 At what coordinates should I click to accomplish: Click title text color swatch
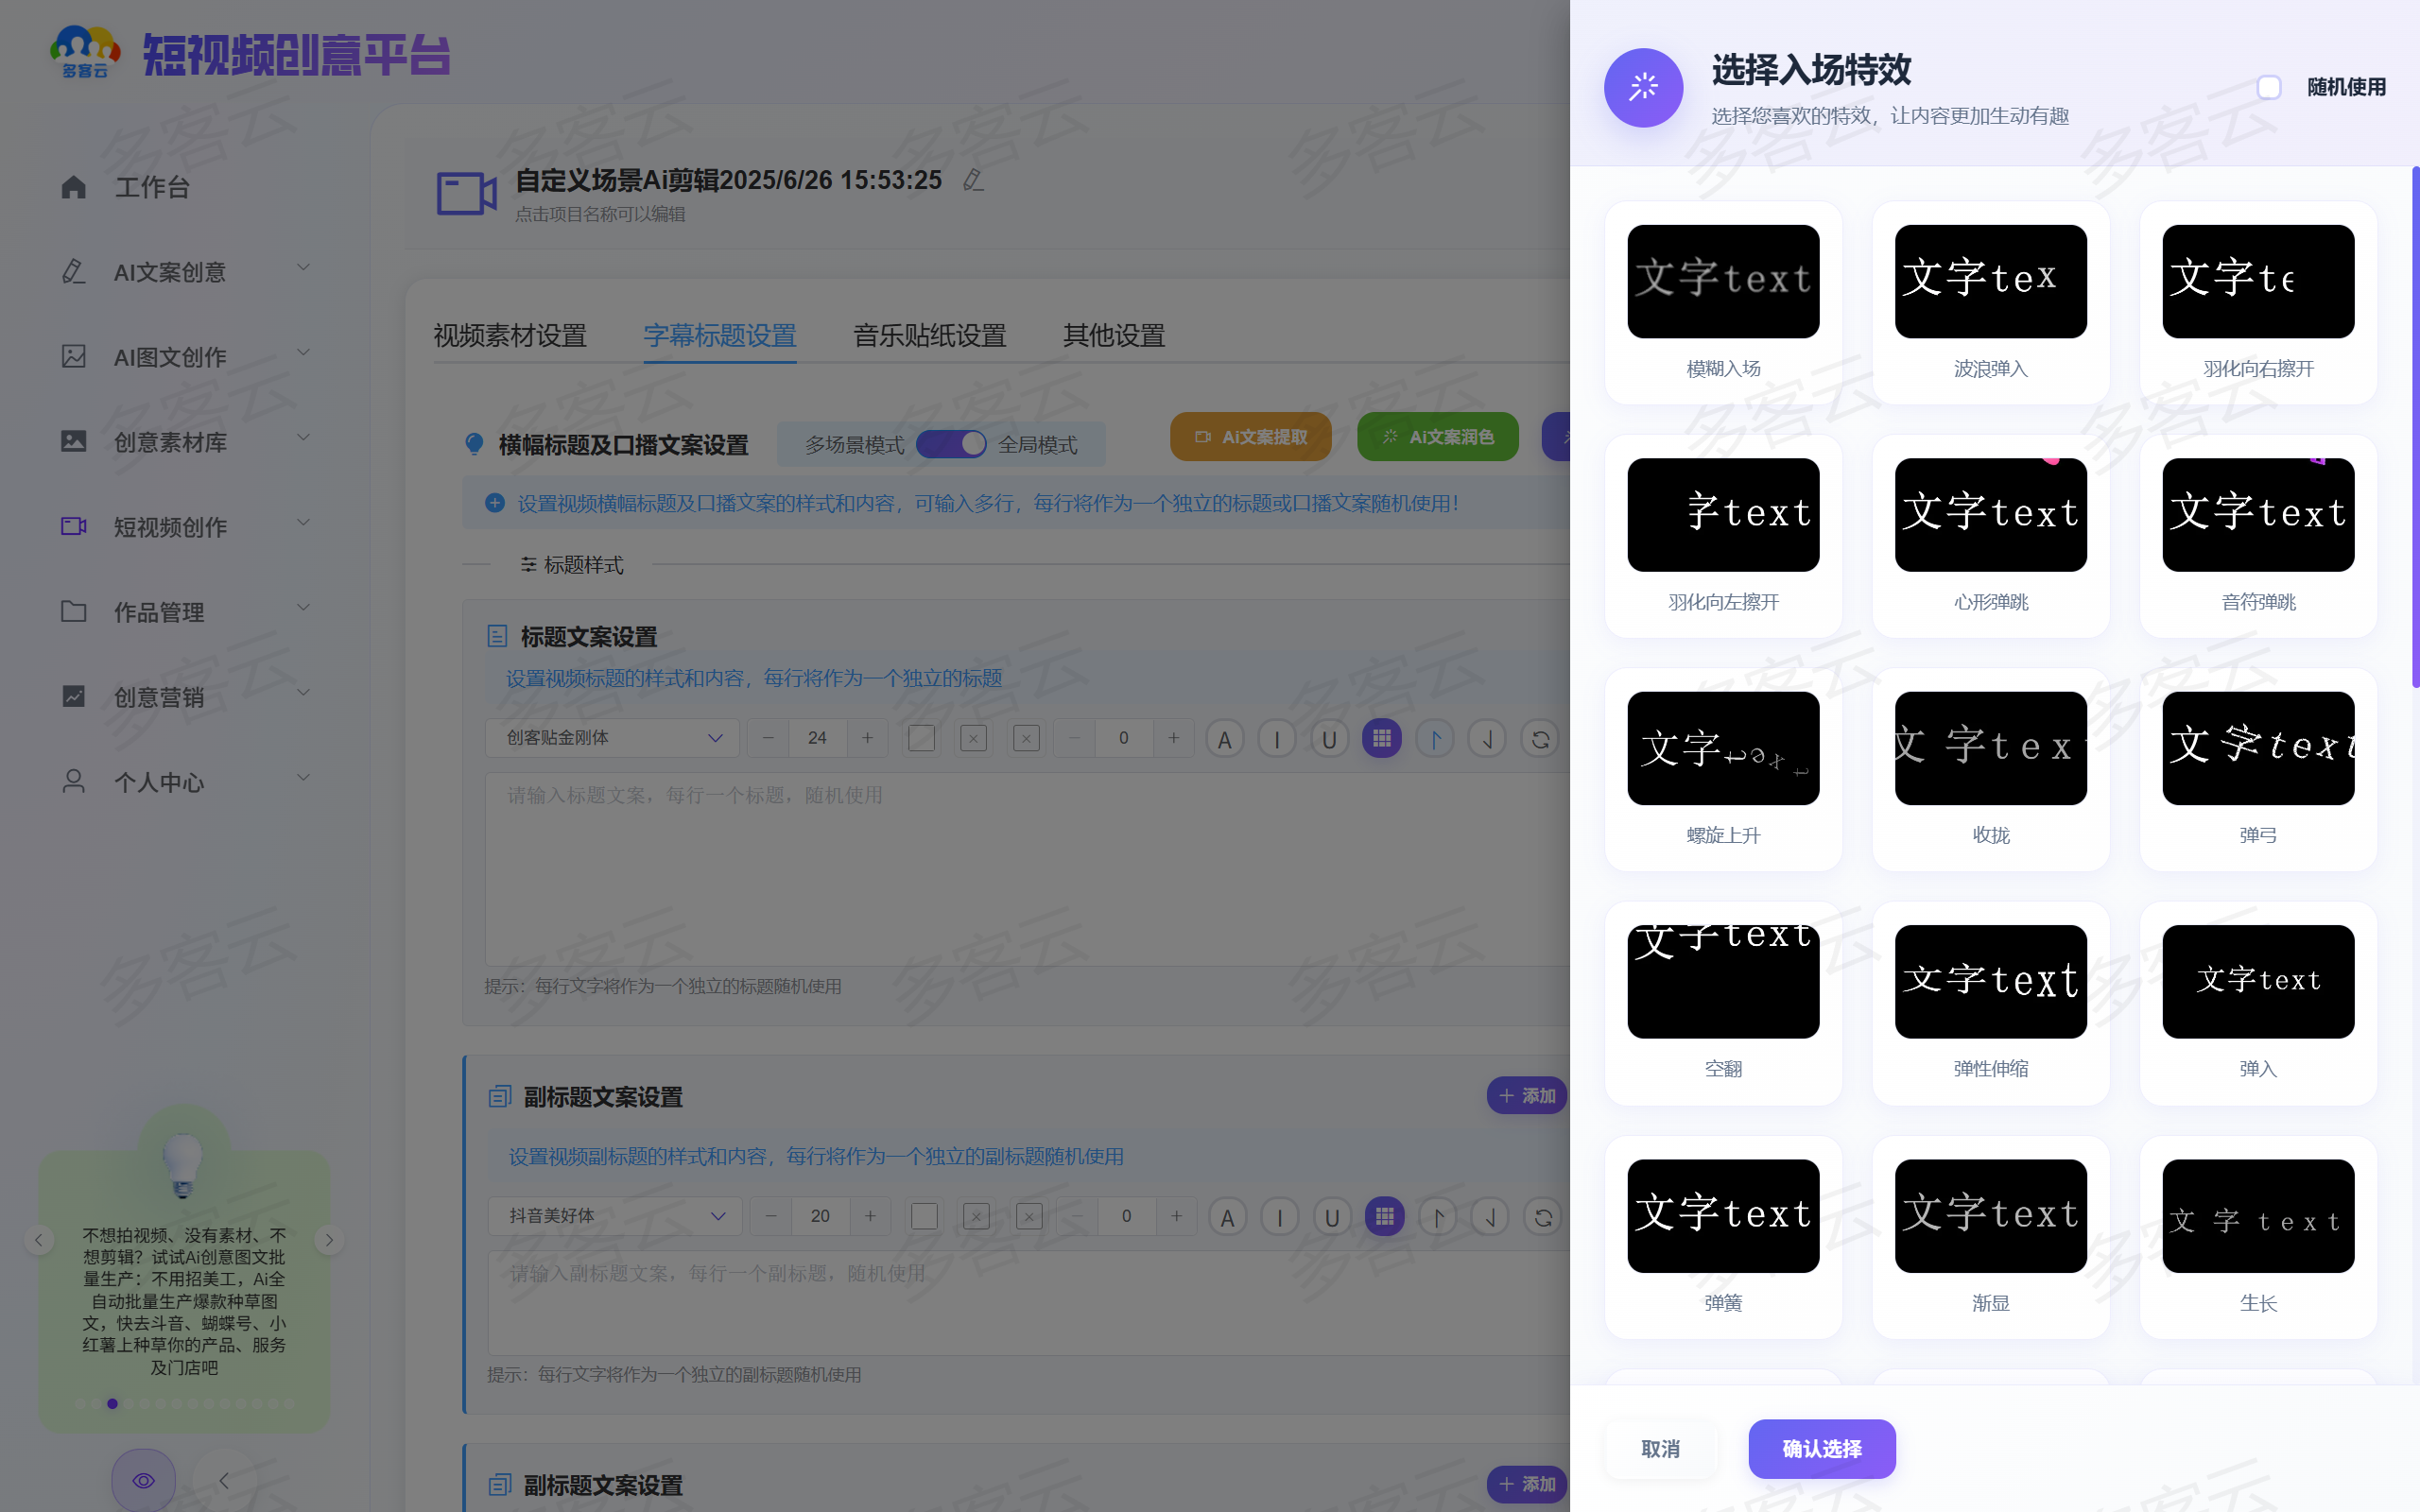point(921,738)
